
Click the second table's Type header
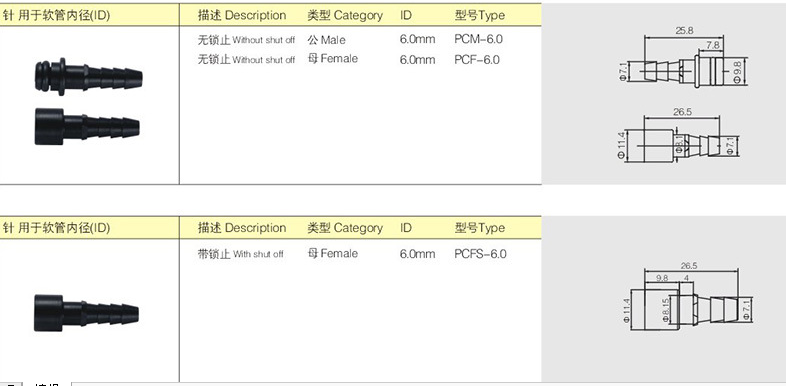[x=480, y=228]
